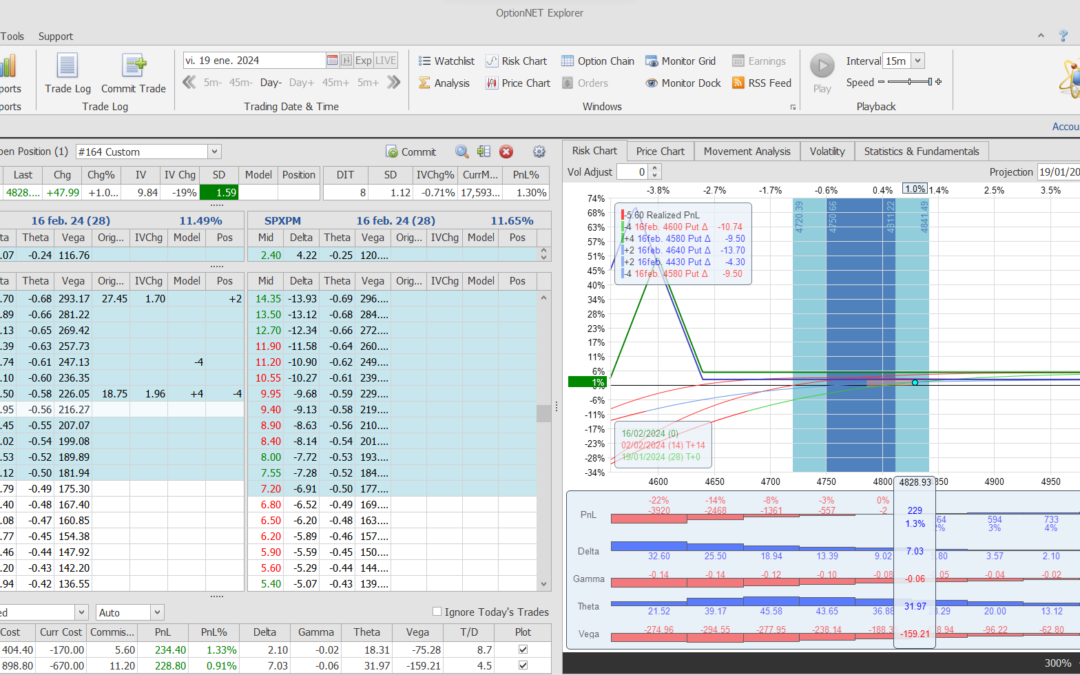Switch to the Movement Analysis tab
This screenshot has width=1080, height=675.
(x=749, y=151)
